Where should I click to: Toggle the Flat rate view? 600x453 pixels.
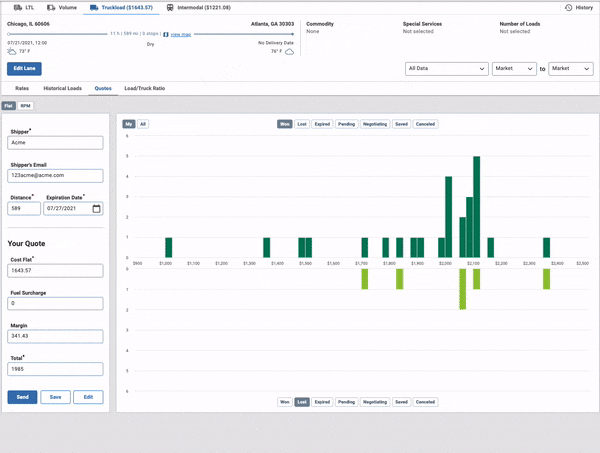(x=8, y=106)
